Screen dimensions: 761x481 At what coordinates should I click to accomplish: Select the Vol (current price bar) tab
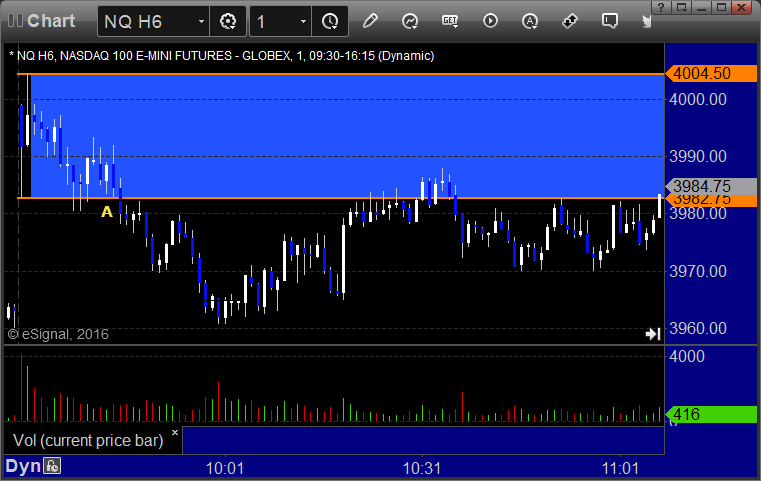(88, 440)
